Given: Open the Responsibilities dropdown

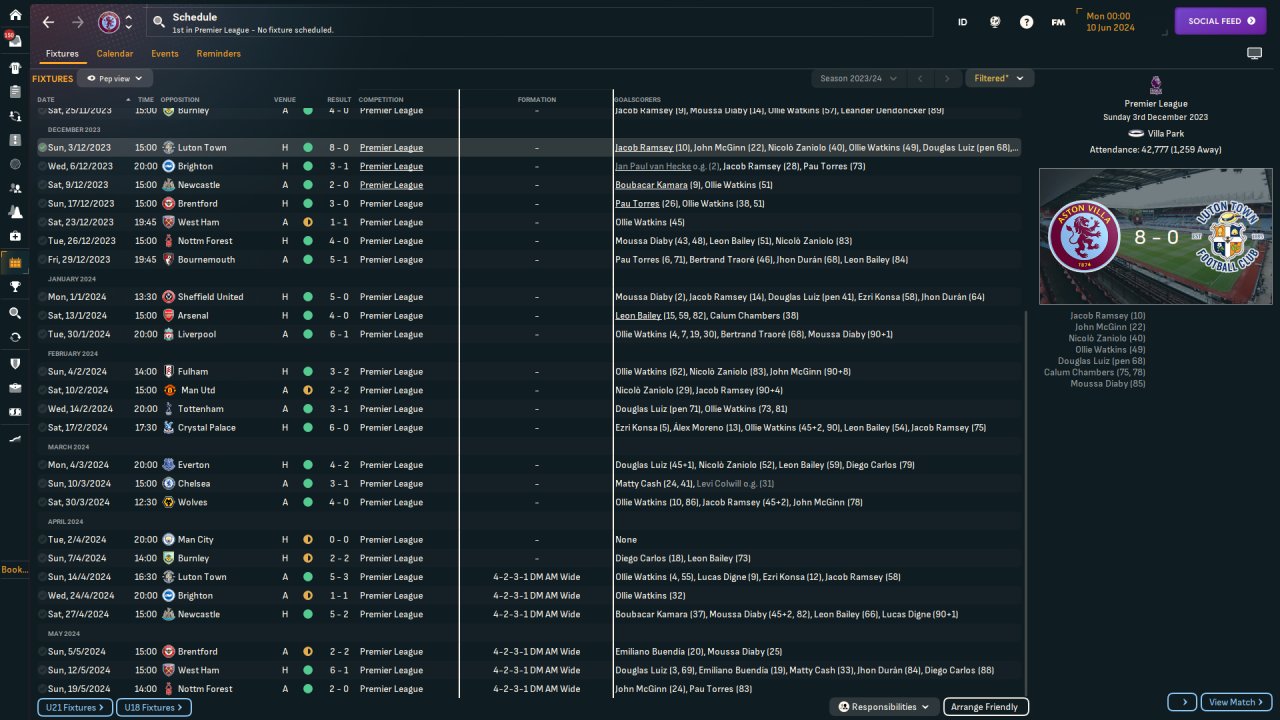Looking at the screenshot, I should click(x=884, y=707).
